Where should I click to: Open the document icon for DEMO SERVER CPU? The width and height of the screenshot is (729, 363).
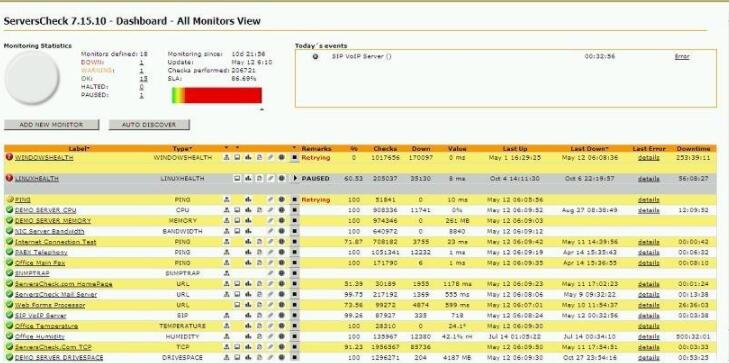tap(259, 210)
